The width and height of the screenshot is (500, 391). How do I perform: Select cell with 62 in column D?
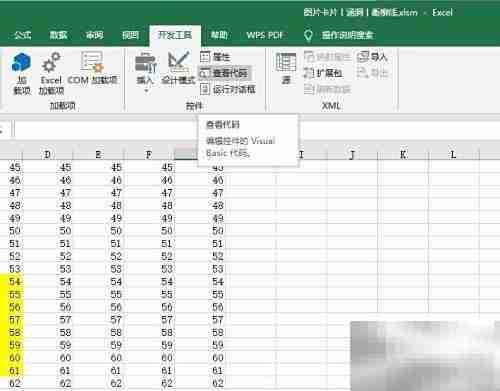[47, 383]
